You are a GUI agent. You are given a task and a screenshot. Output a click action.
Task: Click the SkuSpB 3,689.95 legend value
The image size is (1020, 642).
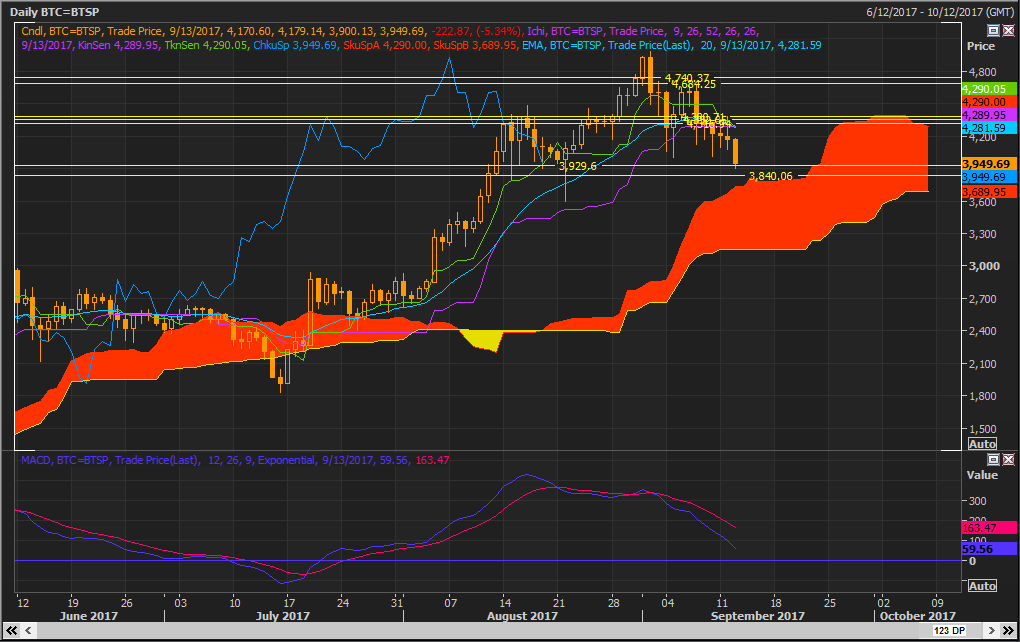(x=476, y=45)
